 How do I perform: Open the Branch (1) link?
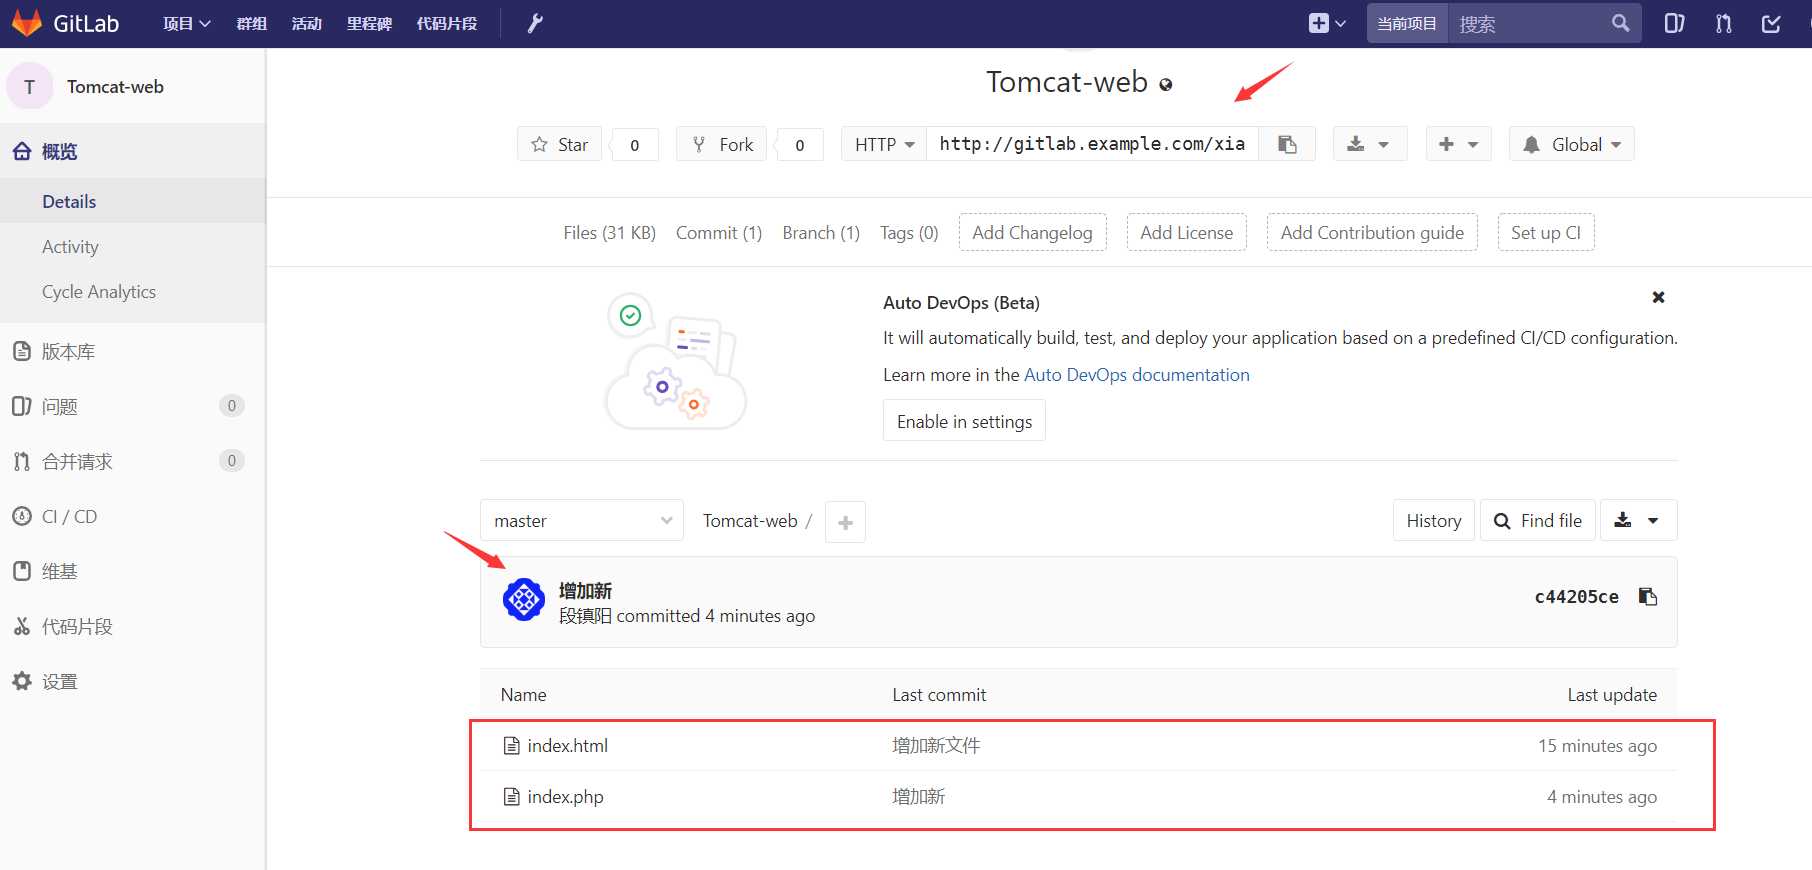tap(821, 232)
